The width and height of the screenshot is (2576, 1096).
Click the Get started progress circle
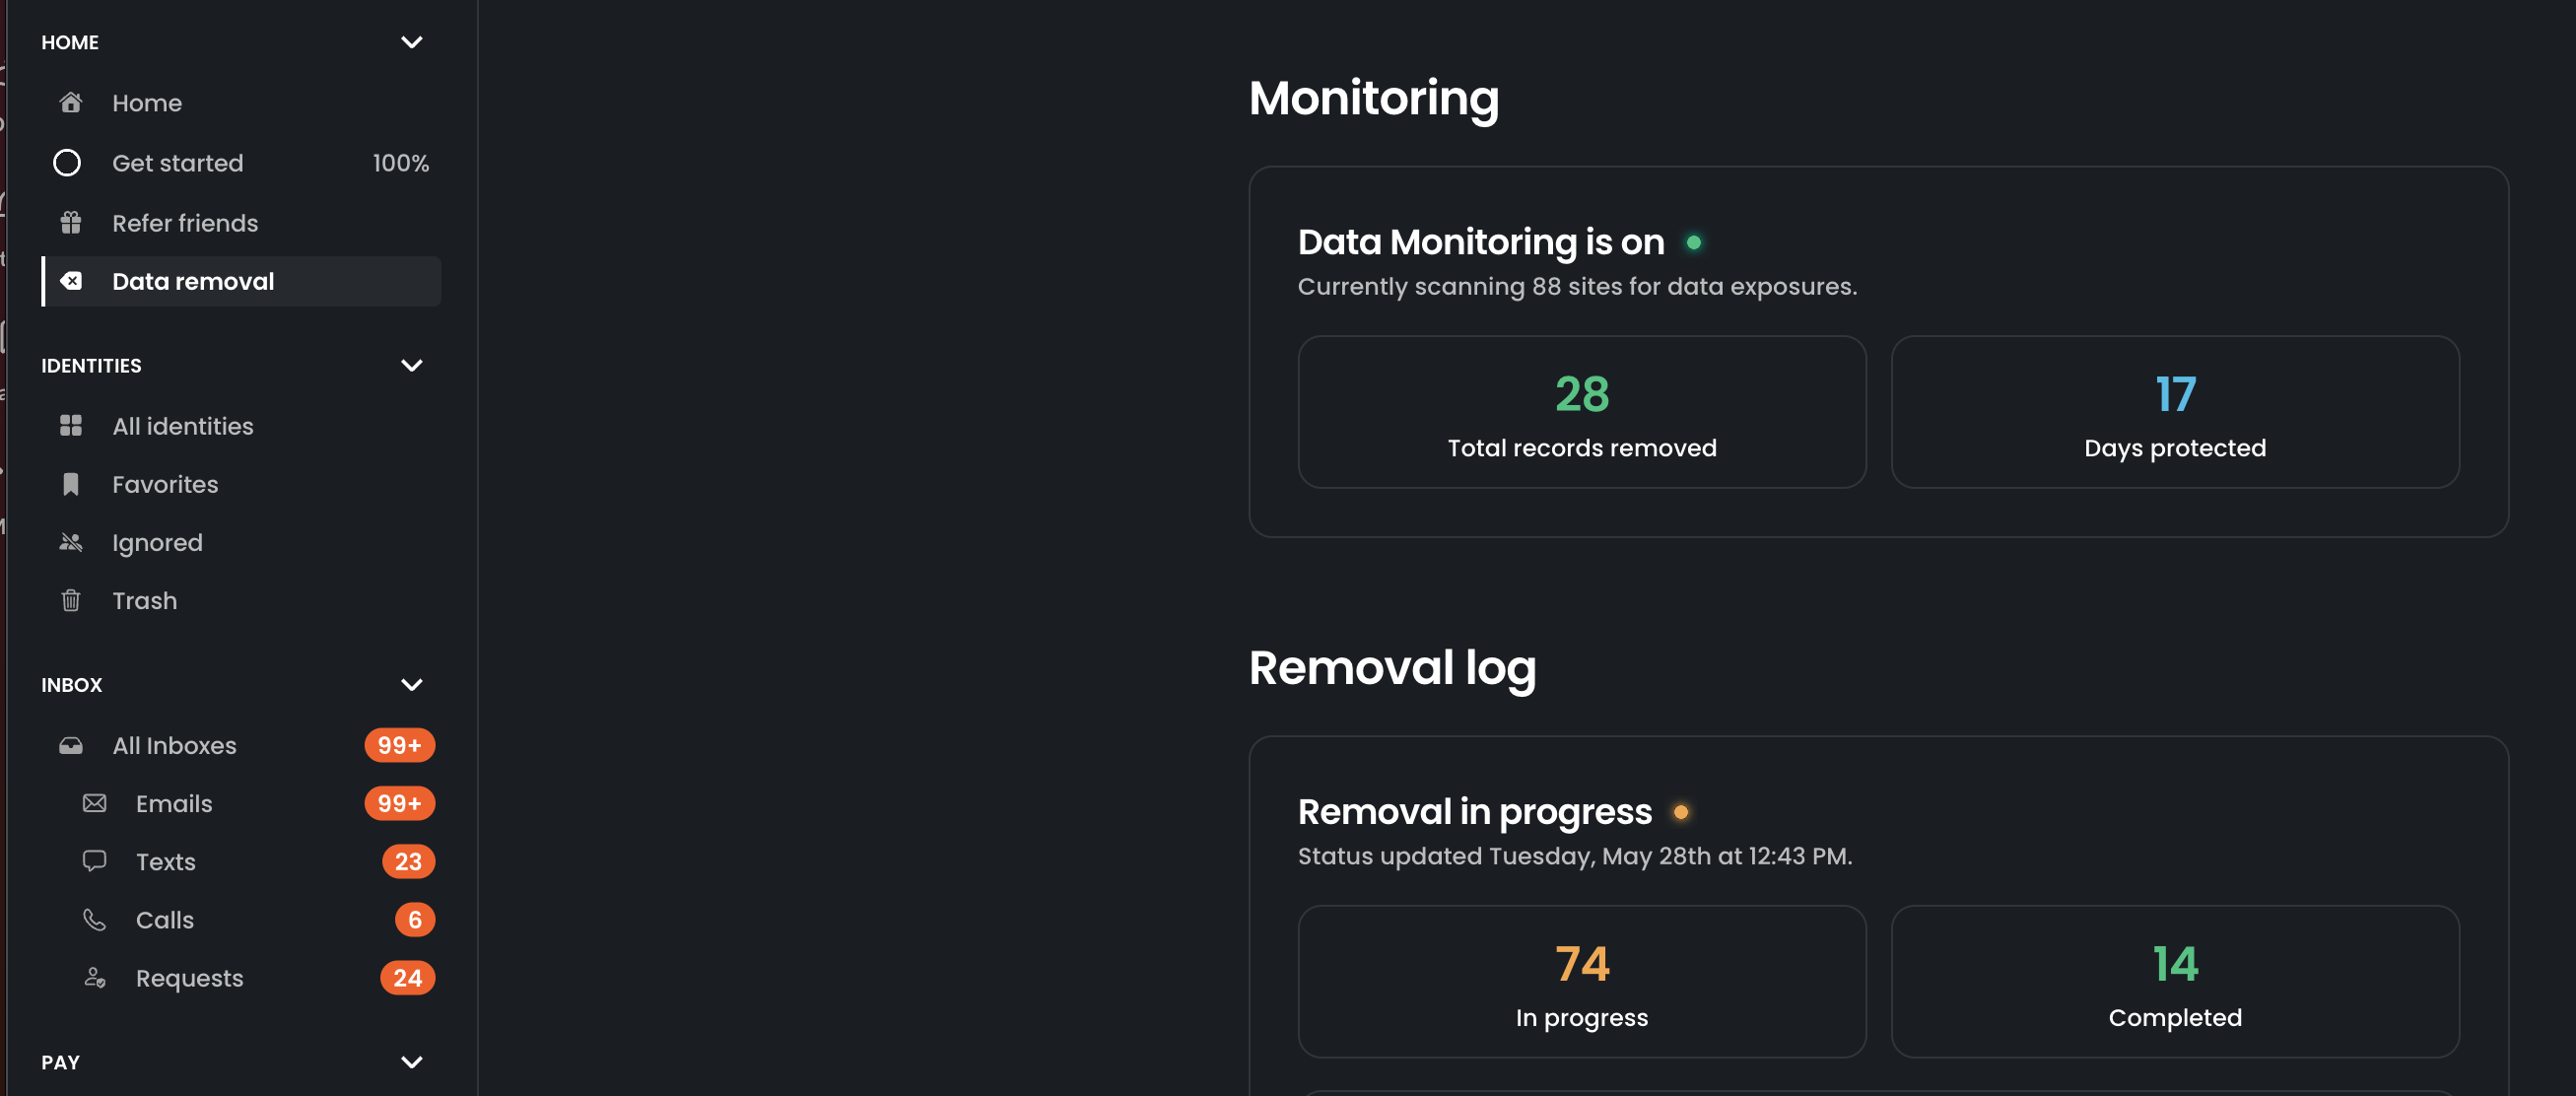point(67,162)
